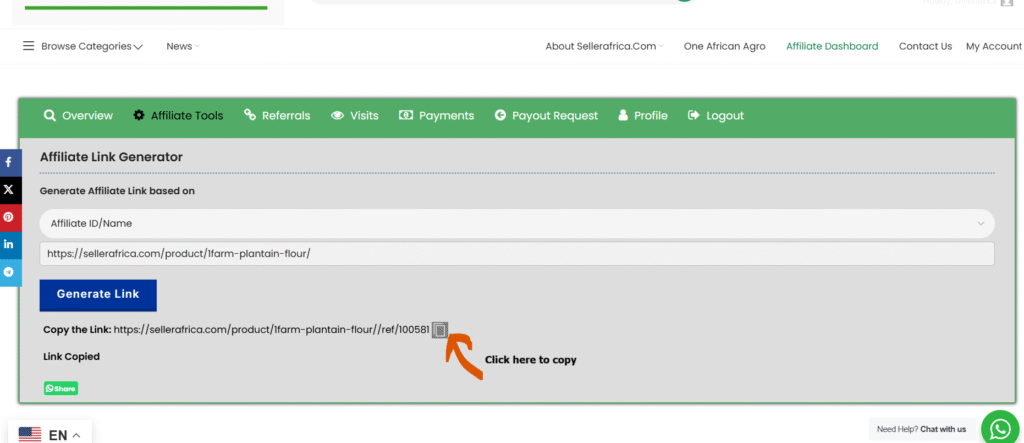The image size is (1024, 443).
Task: Switch to the Referrals tab
Action: (x=277, y=116)
